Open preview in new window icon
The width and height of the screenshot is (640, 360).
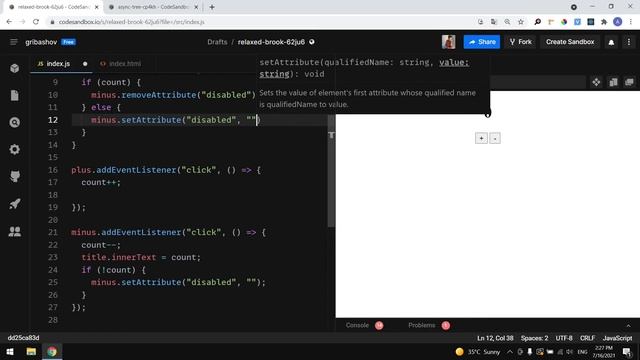coord(629,82)
